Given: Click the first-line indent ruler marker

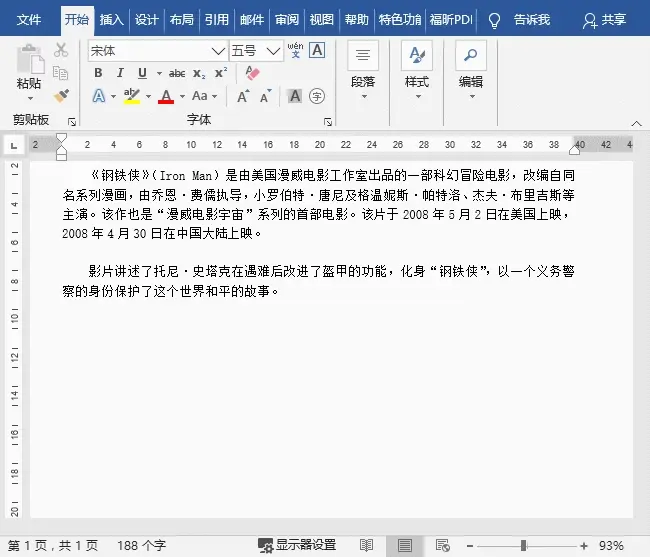Looking at the screenshot, I should (x=61, y=138).
